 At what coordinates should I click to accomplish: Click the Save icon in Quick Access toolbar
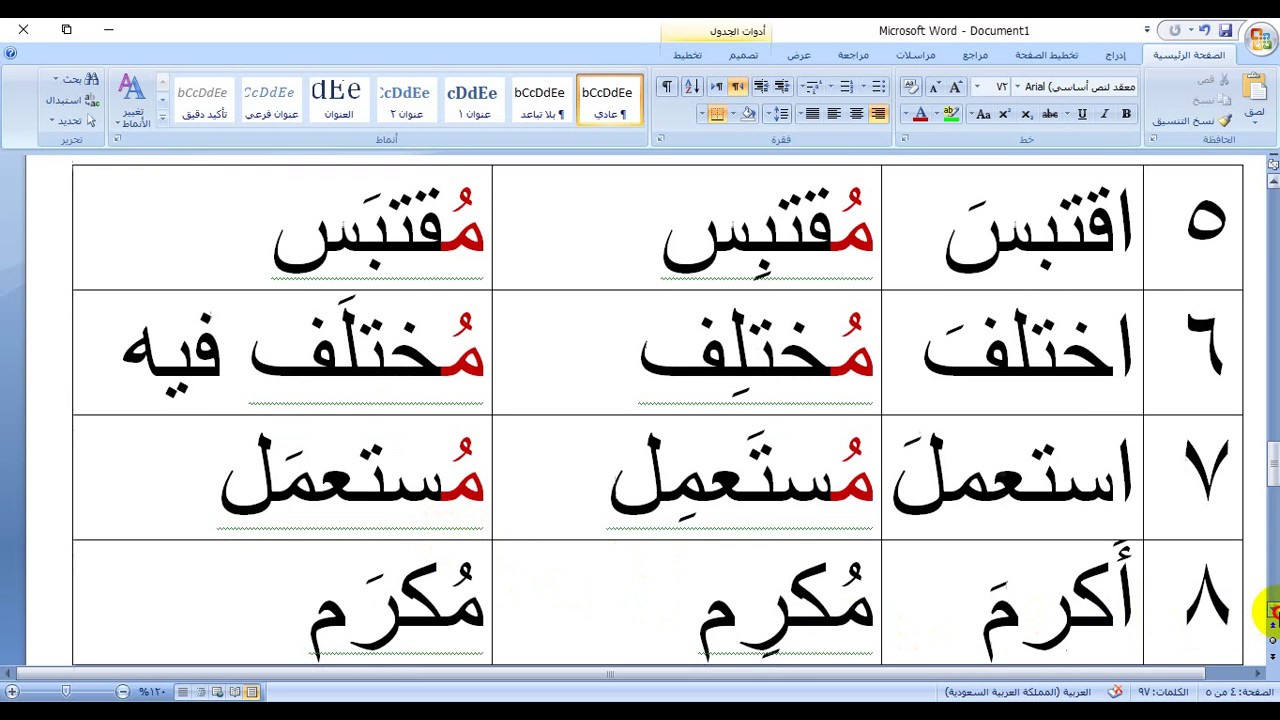point(1225,30)
